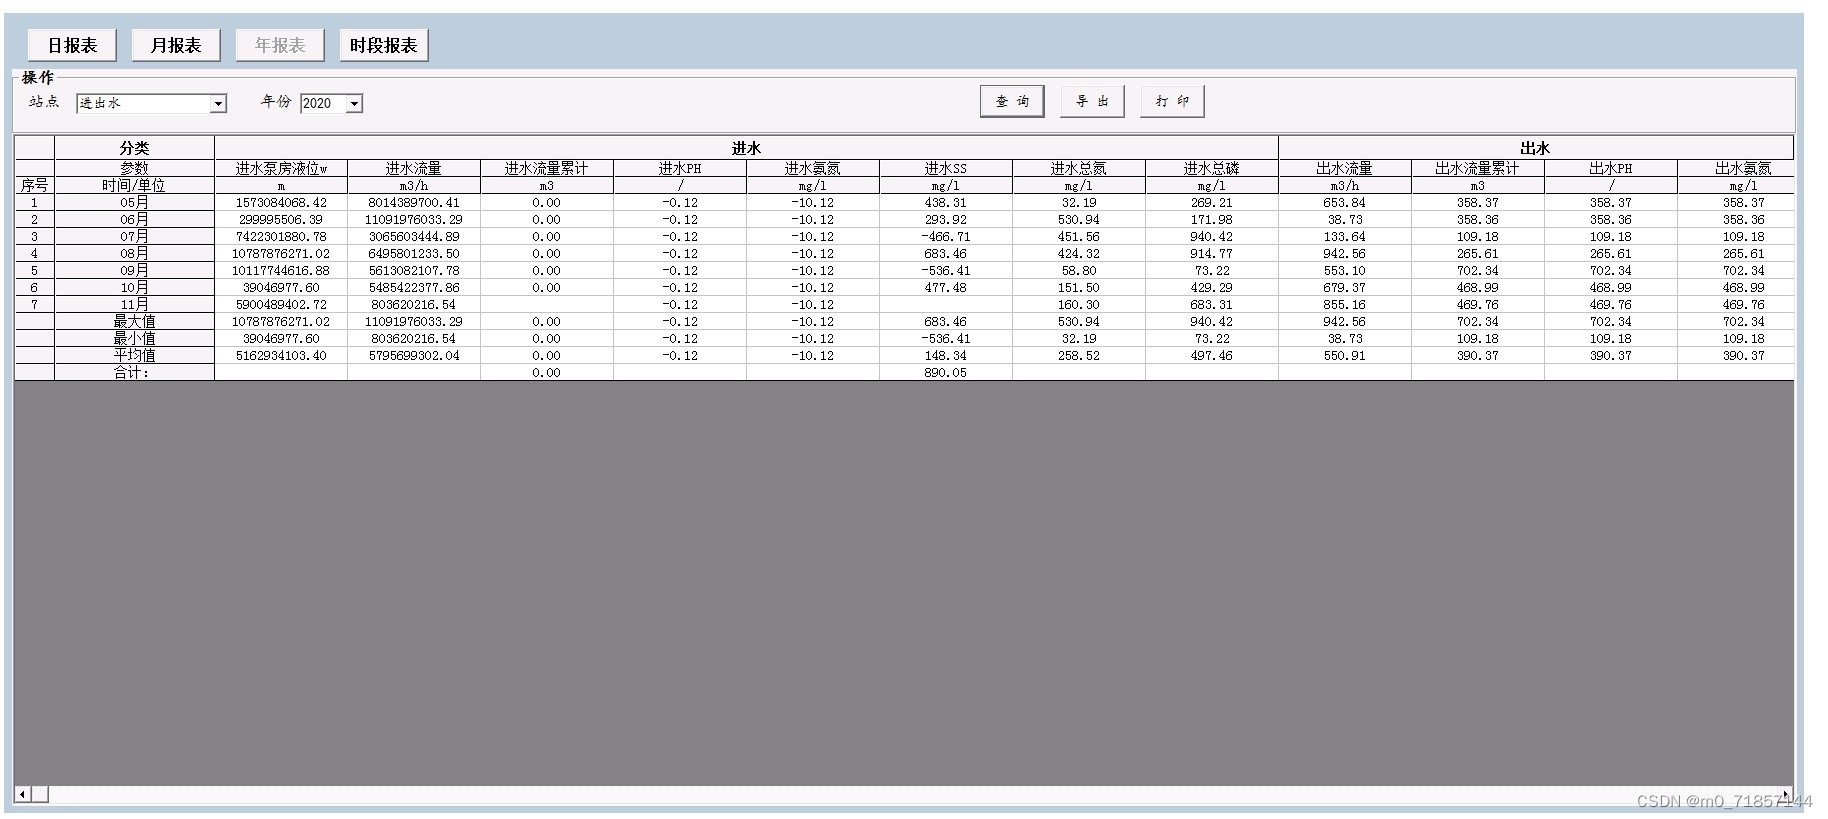Click the 分类 header cell

(134, 148)
